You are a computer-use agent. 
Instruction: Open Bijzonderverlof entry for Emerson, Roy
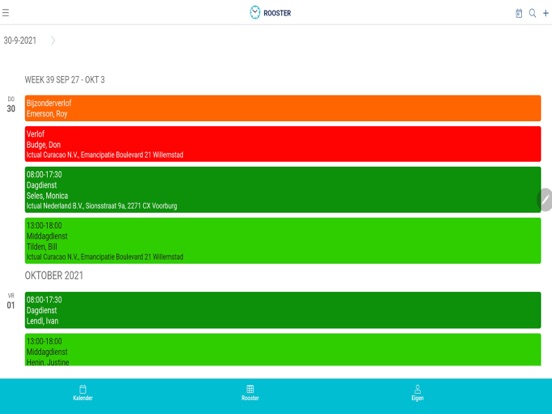(x=283, y=108)
